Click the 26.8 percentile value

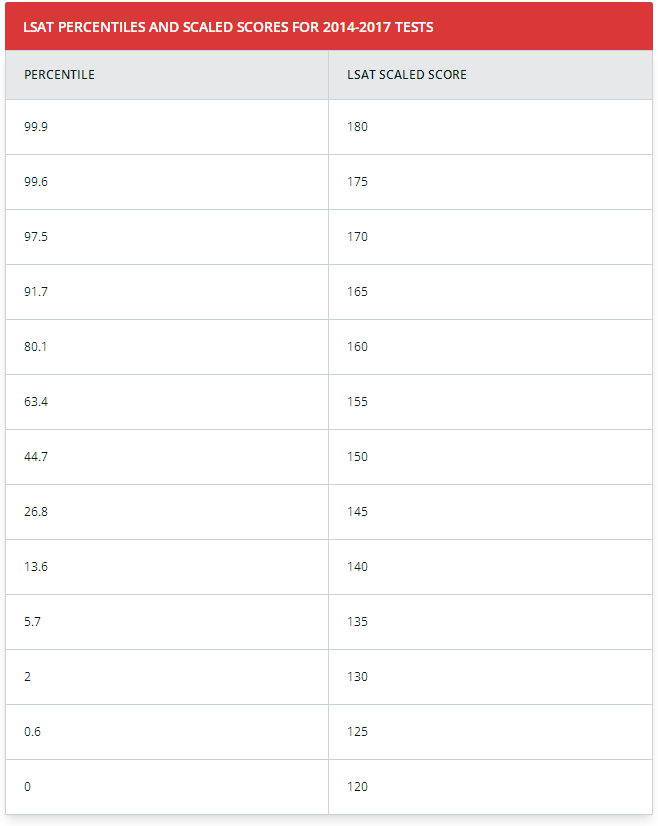pyautogui.click(x=36, y=512)
